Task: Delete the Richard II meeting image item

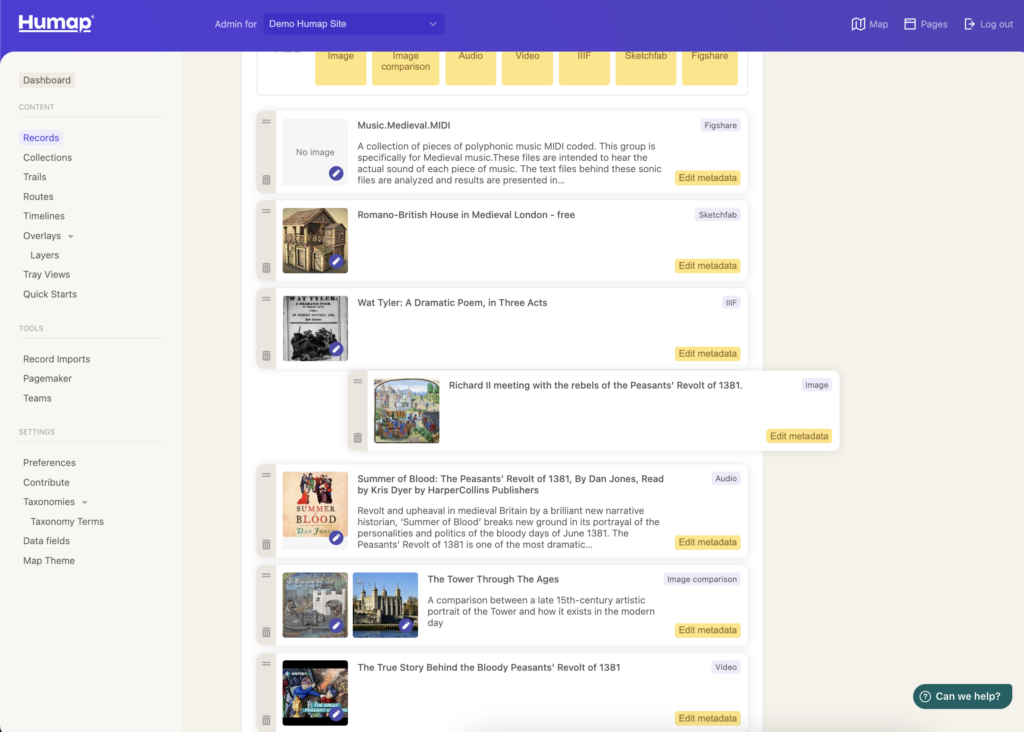Action: 357,438
